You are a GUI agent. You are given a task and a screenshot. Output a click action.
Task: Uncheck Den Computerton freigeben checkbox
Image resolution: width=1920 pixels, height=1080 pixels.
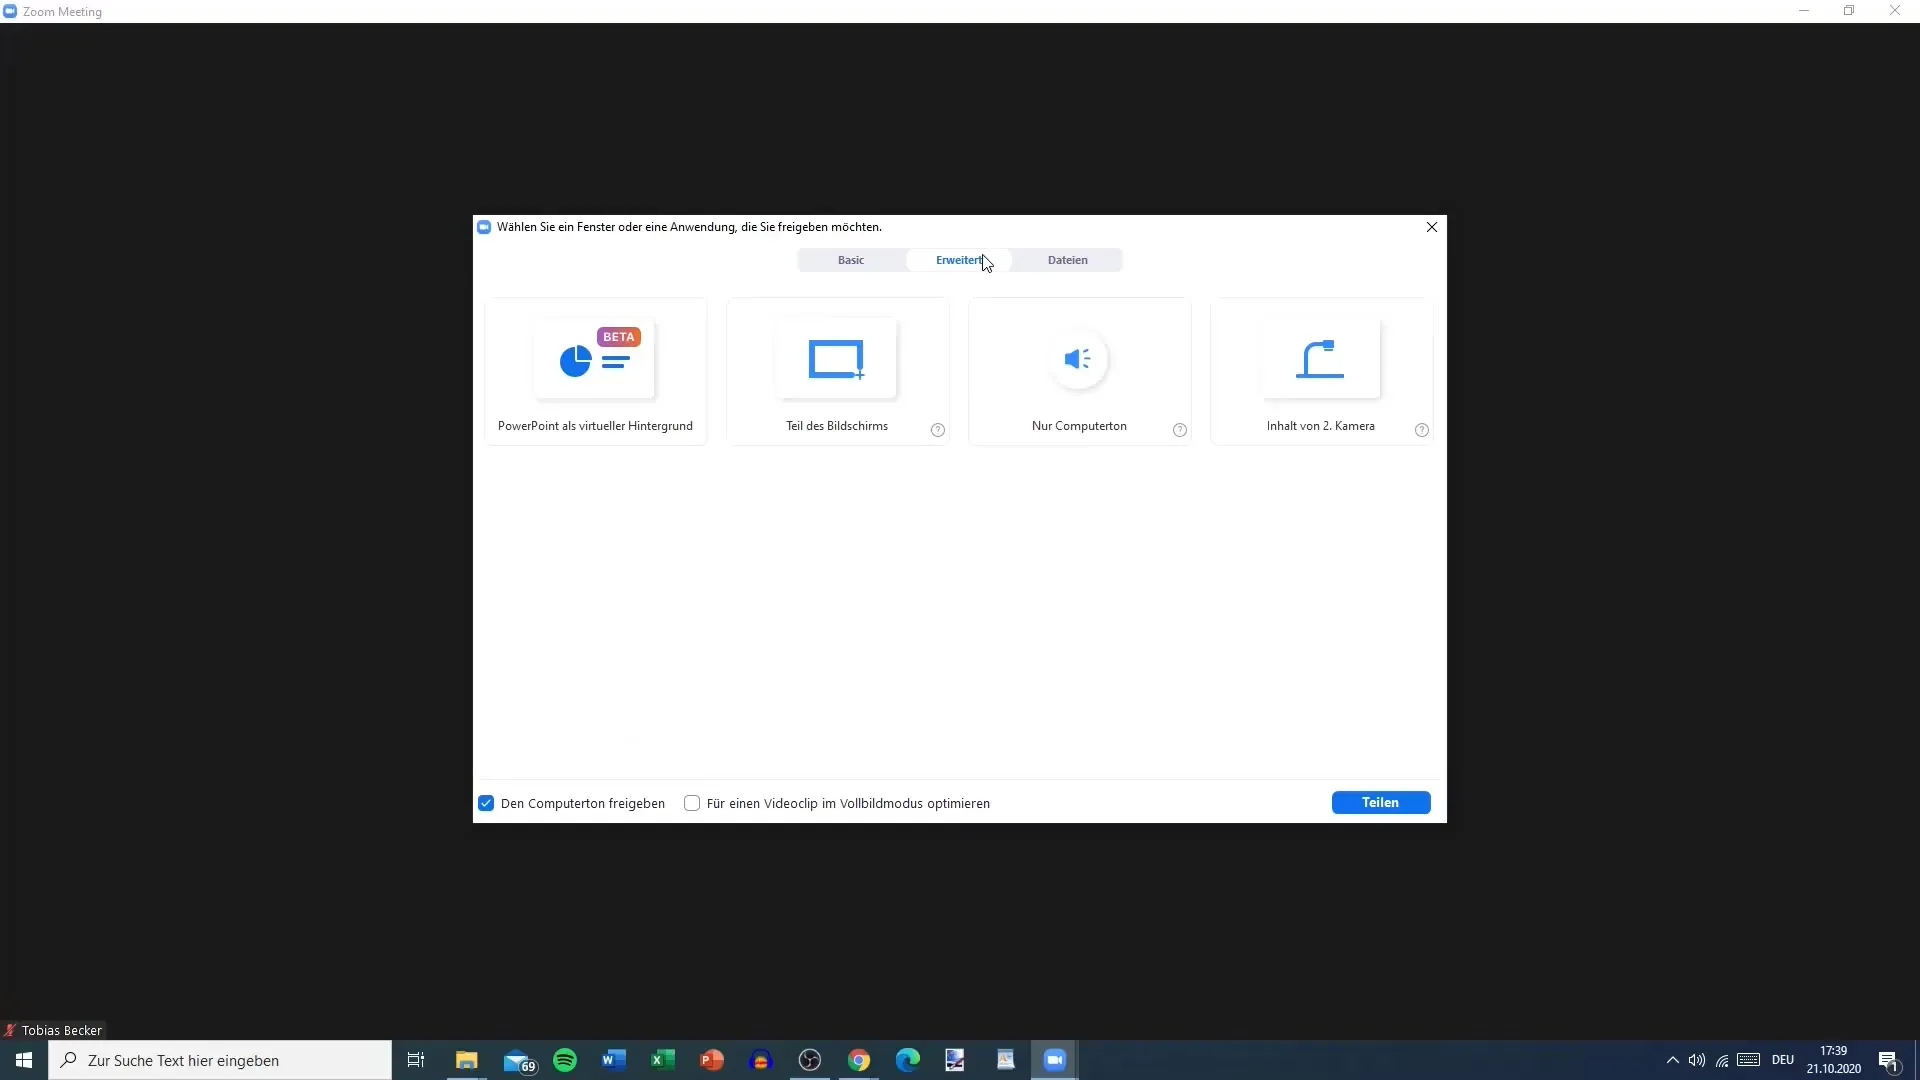click(x=486, y=803)
